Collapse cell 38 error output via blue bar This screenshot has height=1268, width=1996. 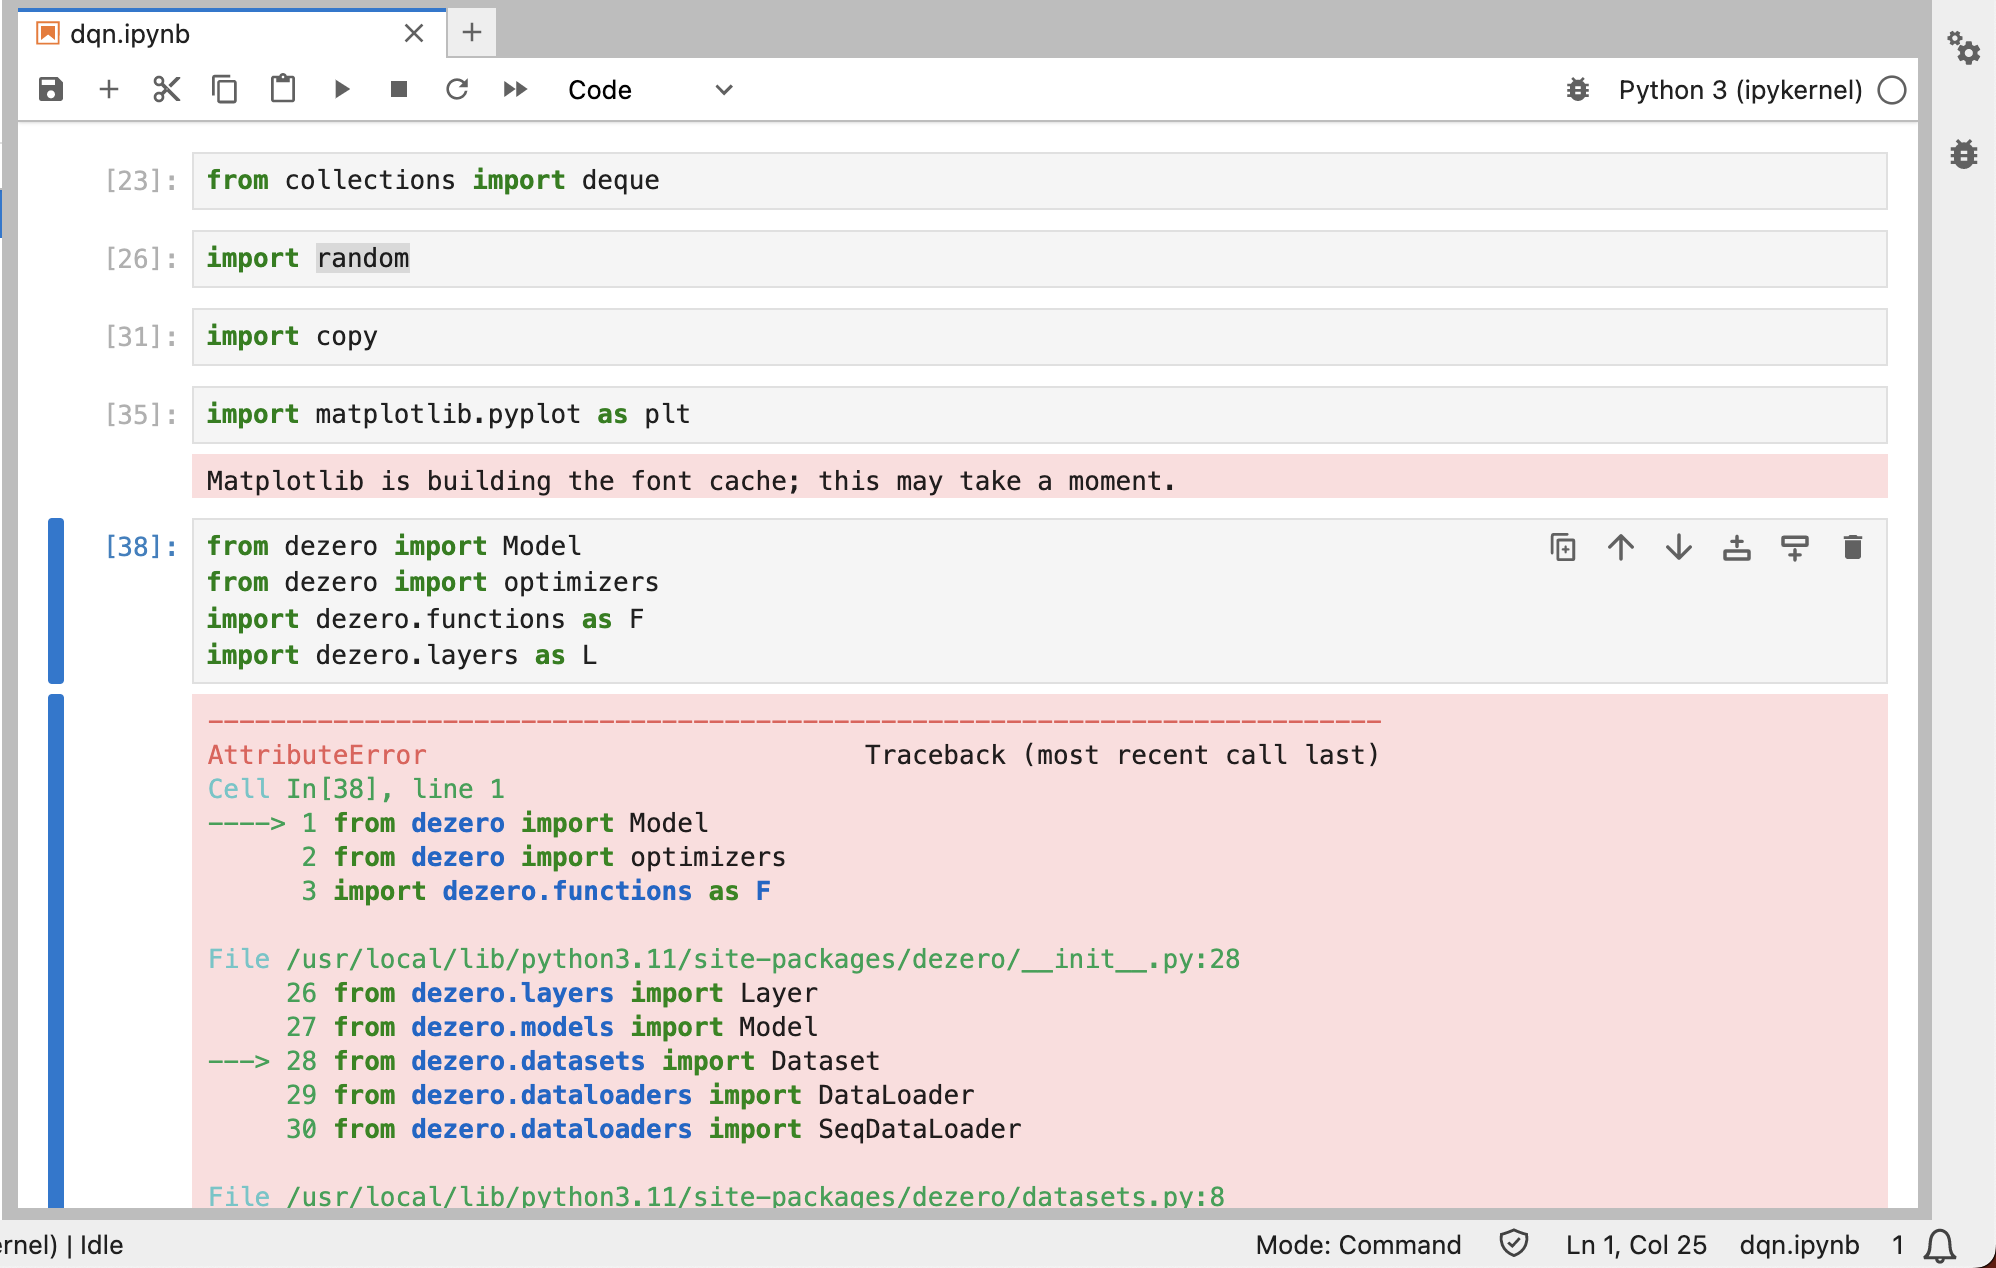click(56, 950)
